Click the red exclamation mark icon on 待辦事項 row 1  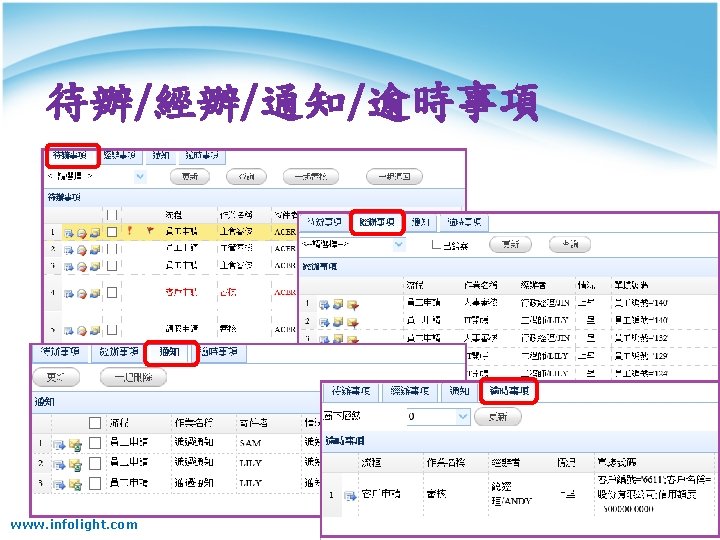click(x=130, y=231)
